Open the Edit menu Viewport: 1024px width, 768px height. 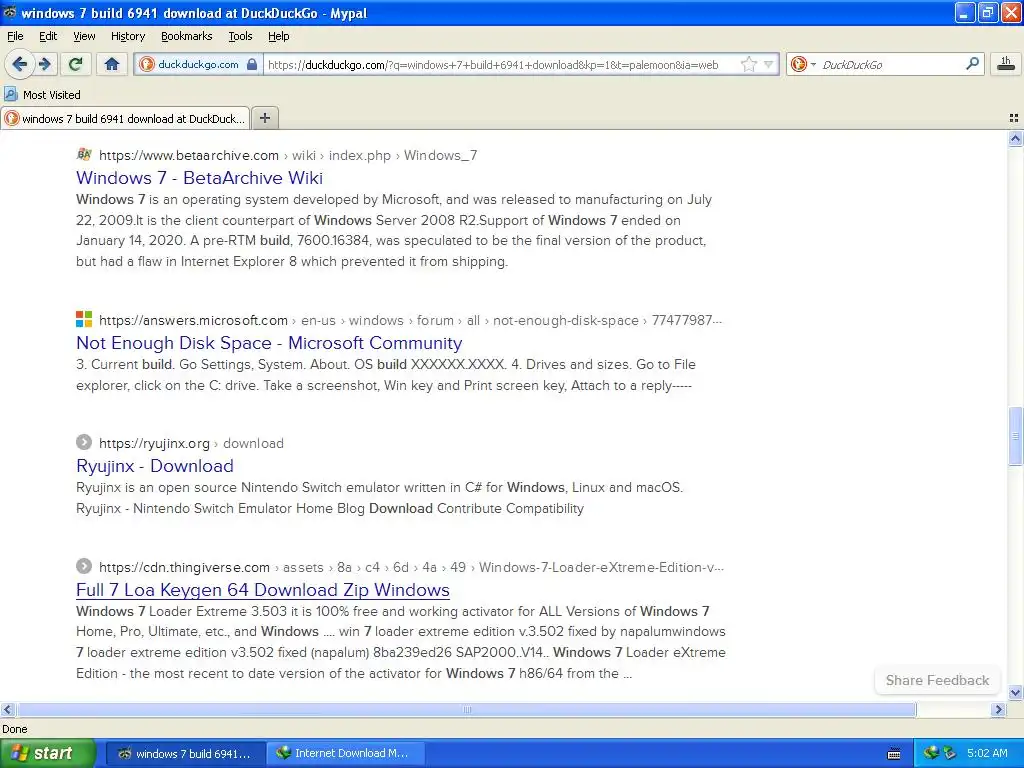(48, 37)
